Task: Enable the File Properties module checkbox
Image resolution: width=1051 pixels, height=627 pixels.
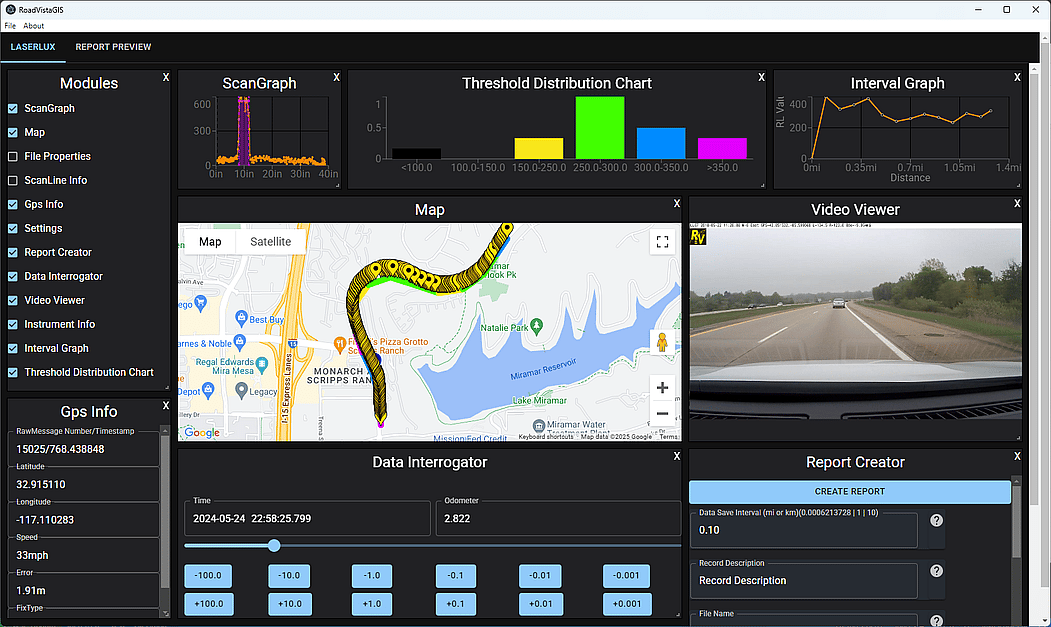Action: (13, 156)
